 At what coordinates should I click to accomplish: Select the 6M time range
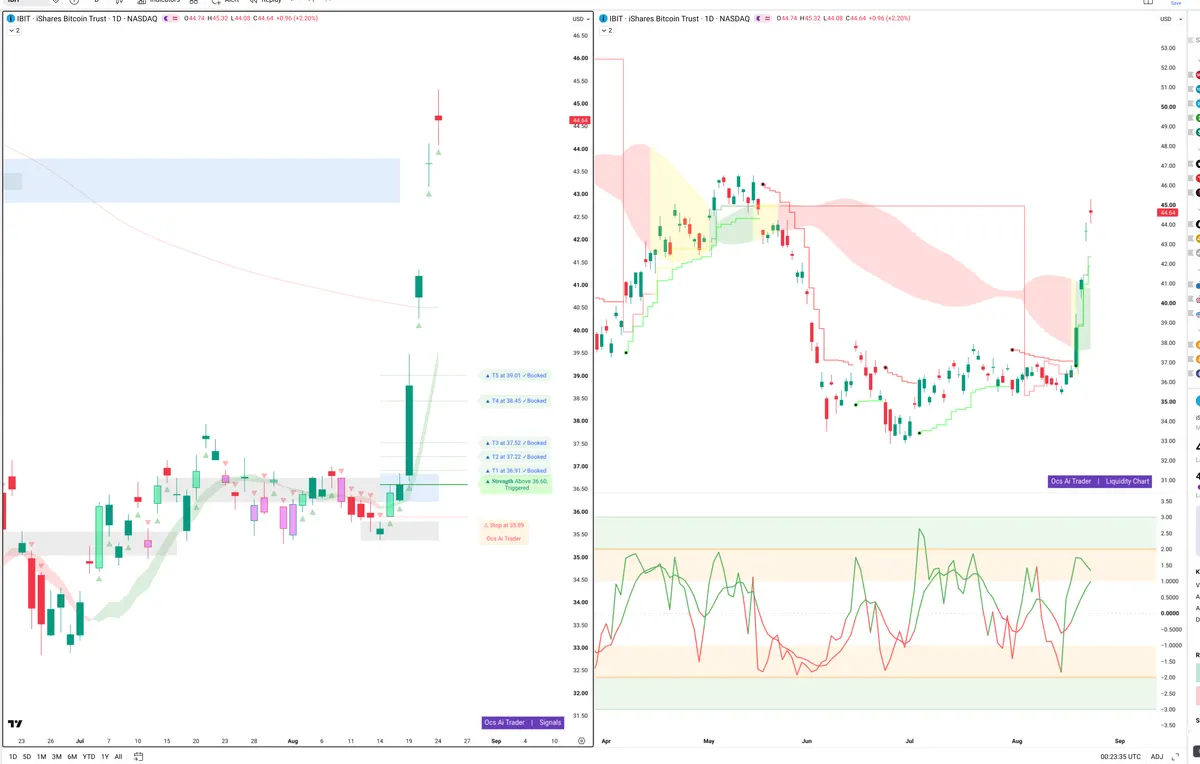pos(72,756)
